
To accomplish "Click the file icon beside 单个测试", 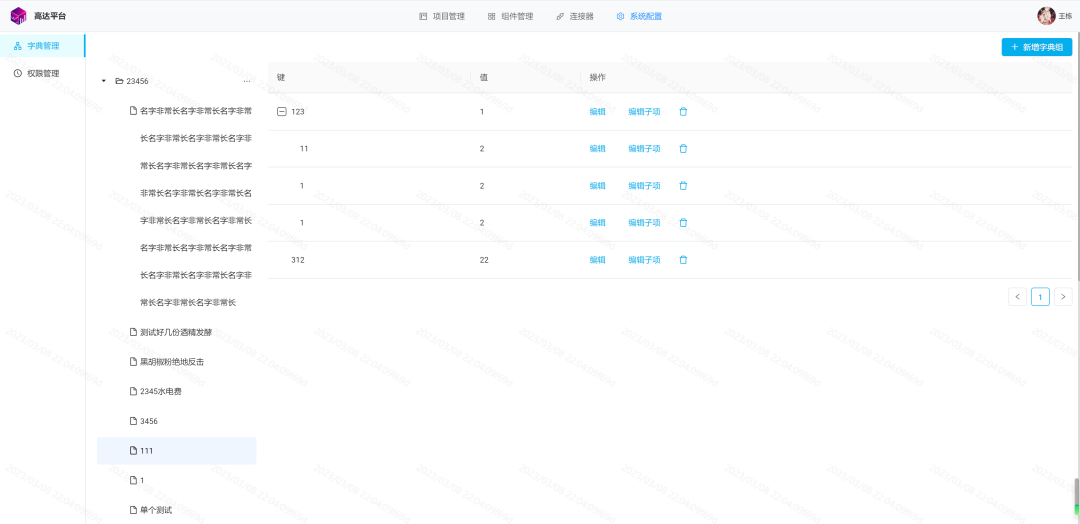I will (x=134, y=510).
